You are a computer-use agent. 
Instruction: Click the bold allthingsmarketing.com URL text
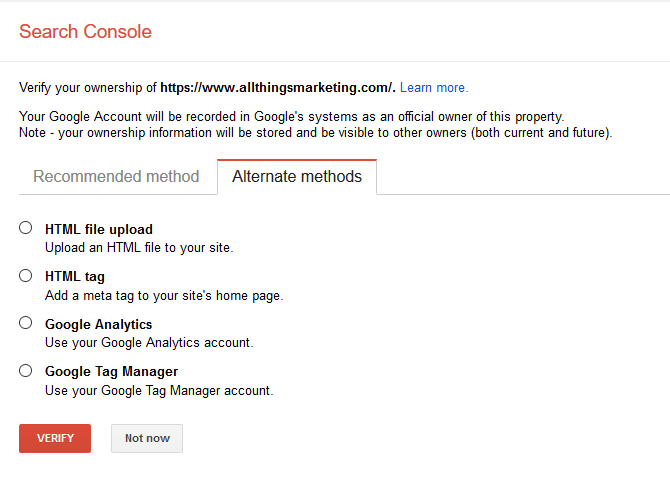[278, 88]
